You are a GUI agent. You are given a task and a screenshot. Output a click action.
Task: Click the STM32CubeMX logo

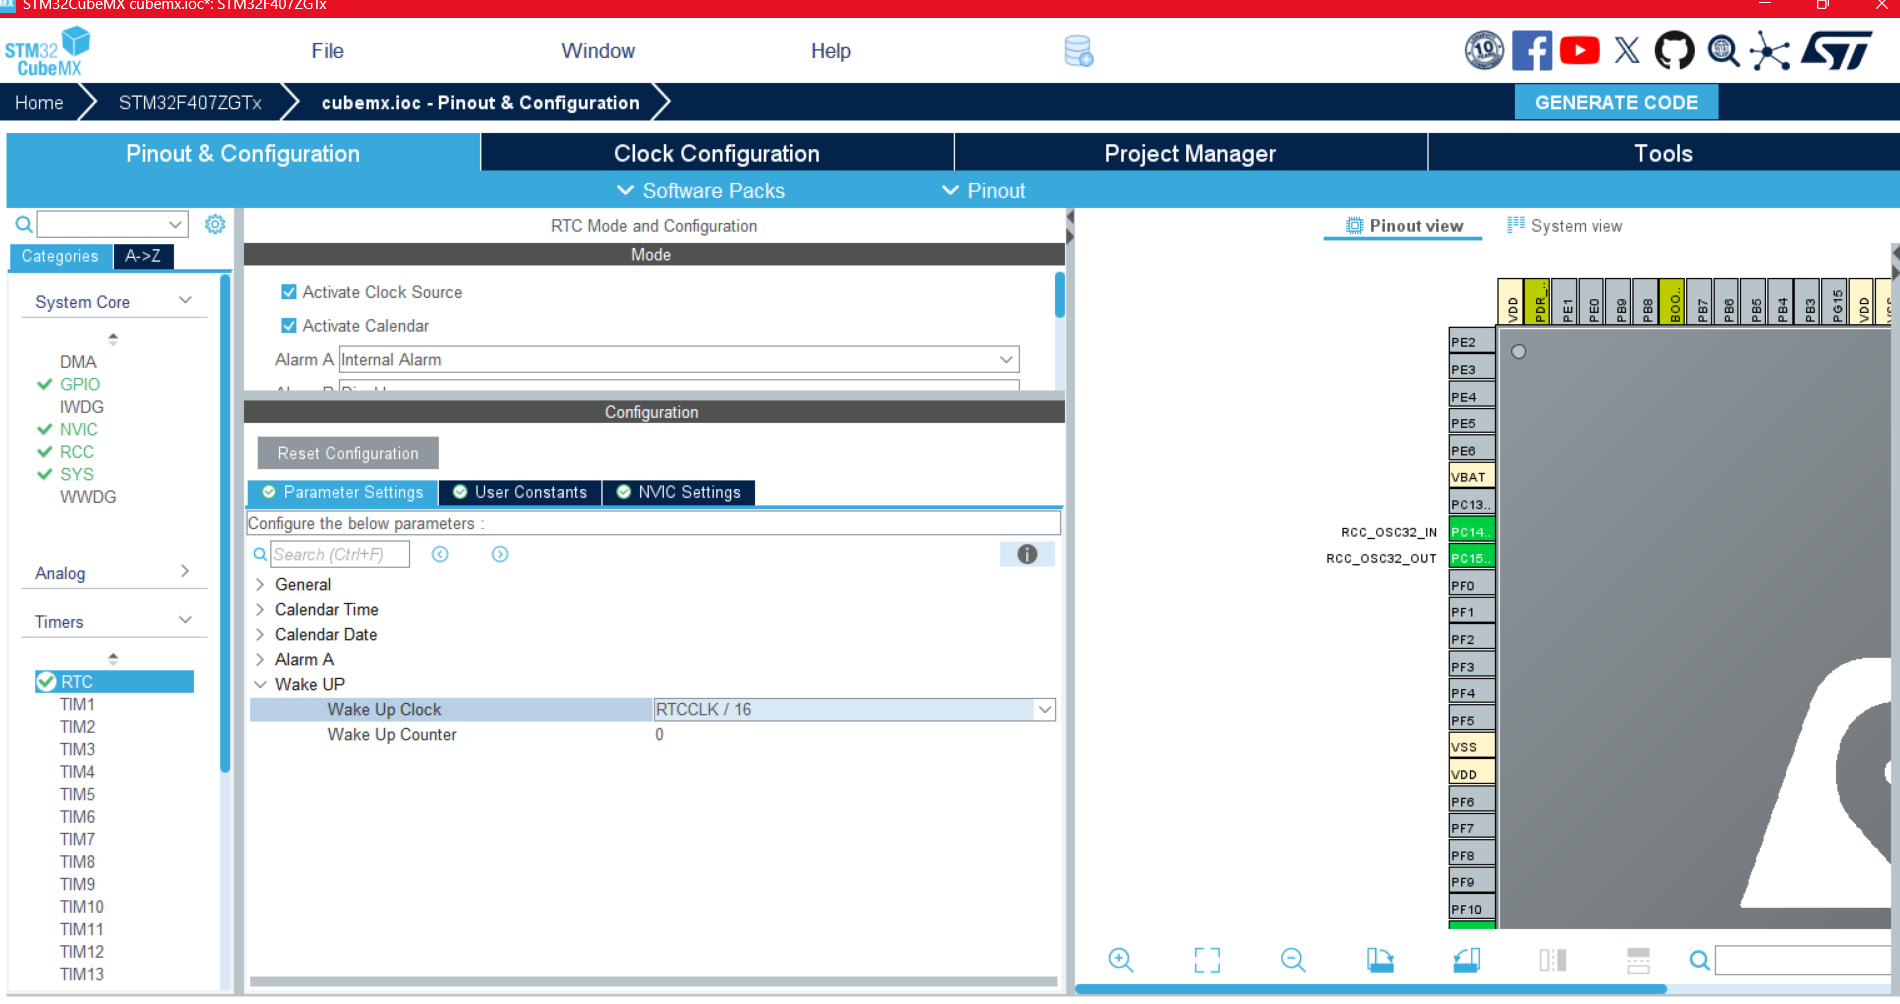pos(47,52)
